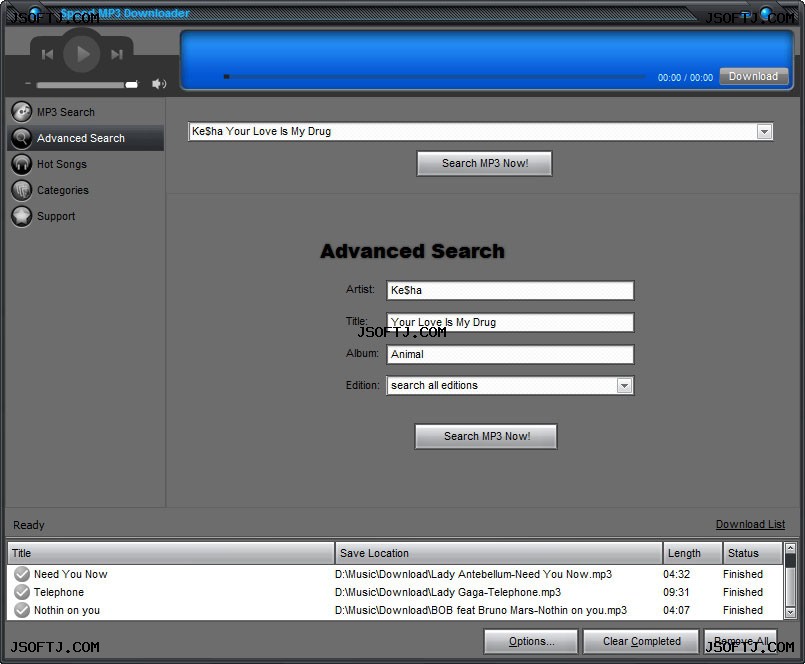Click the Album input field

pyautogui.click(x=510, y=354)
